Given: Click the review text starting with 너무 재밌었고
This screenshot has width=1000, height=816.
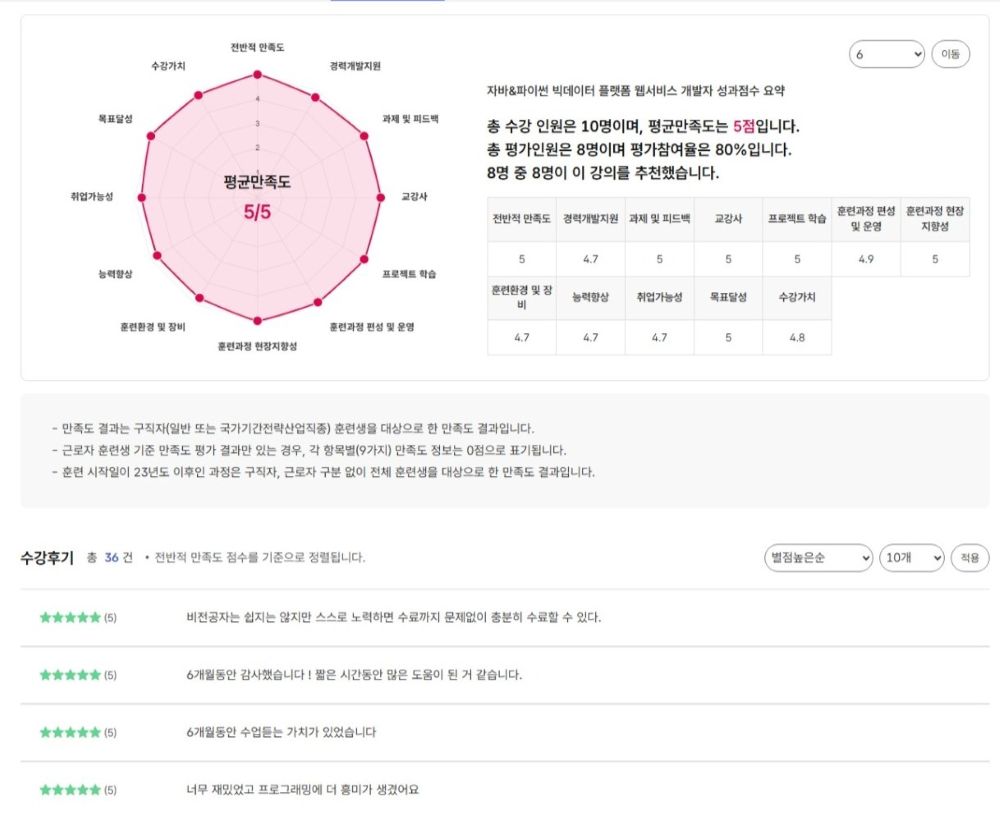Looking at the screenshot, I should click(302, 790).
